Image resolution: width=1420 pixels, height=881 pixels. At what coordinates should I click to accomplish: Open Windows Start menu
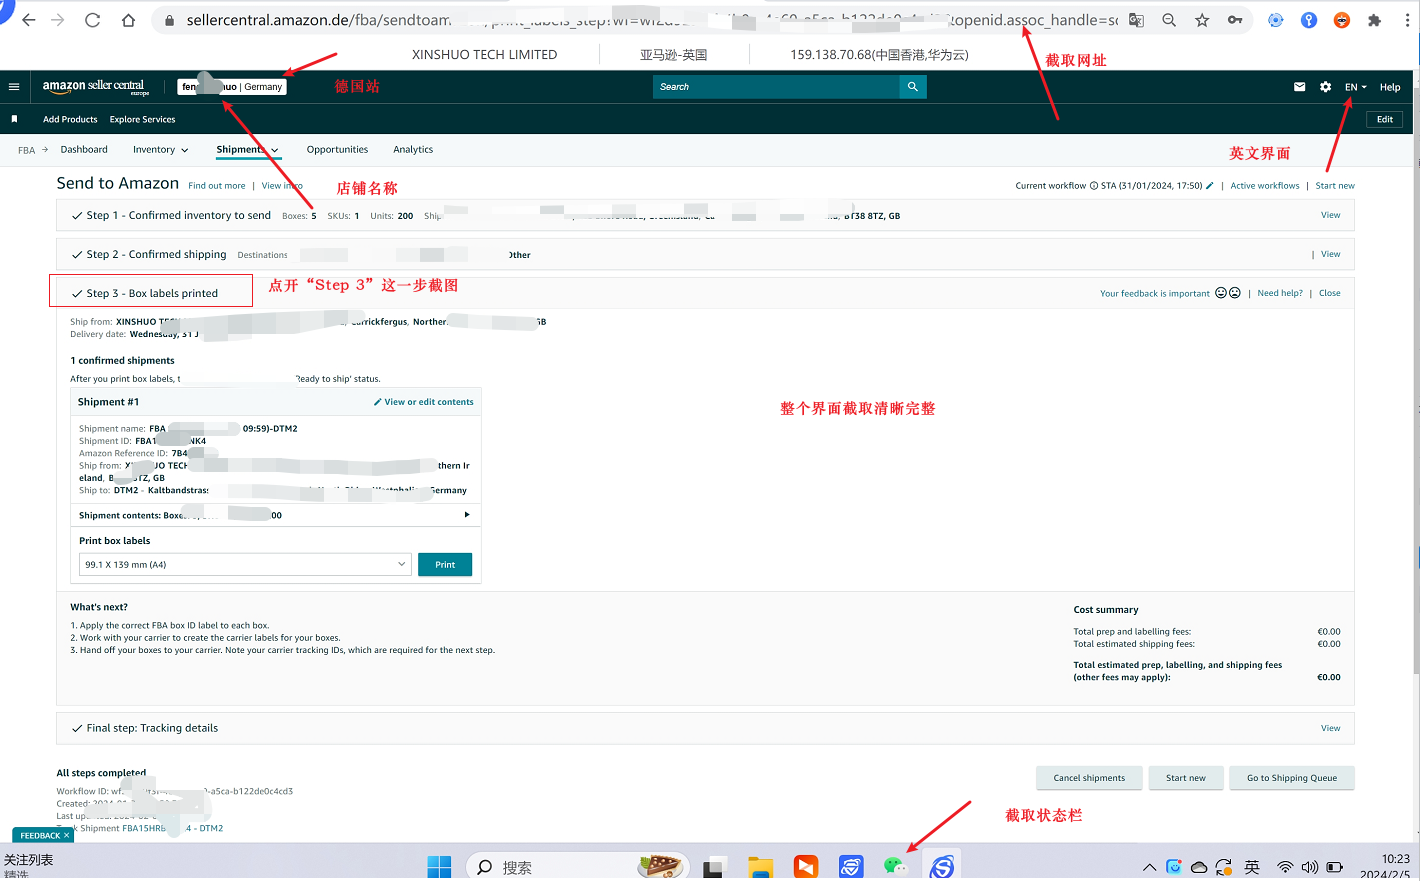point(439,866)
